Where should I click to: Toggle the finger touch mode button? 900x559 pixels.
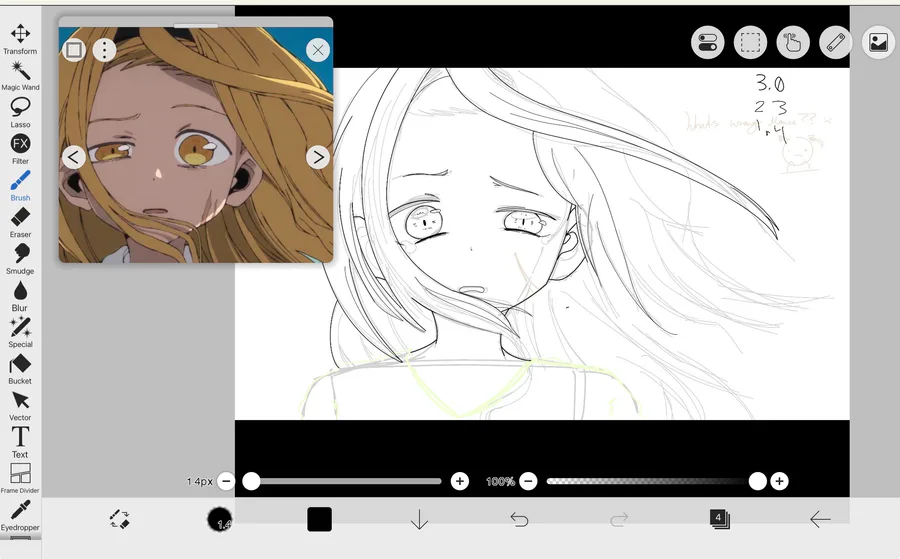click(x=793, y=42)
